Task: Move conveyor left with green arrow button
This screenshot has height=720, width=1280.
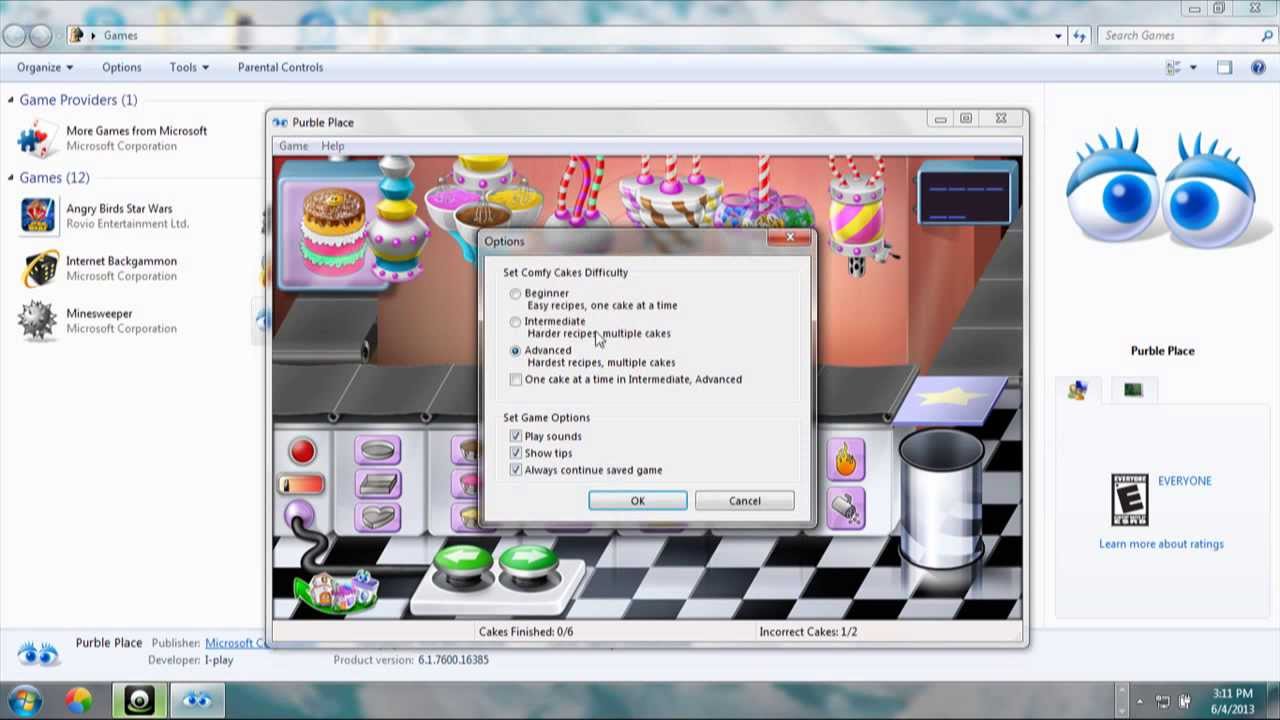Action: (x=462, y=565)
